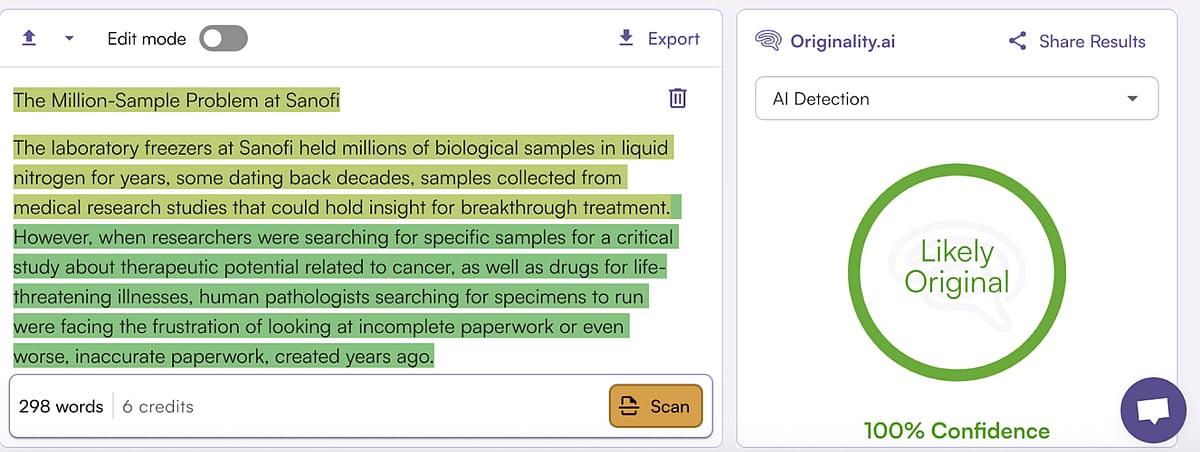Click the Likely Original result circle

pos(956,266)
